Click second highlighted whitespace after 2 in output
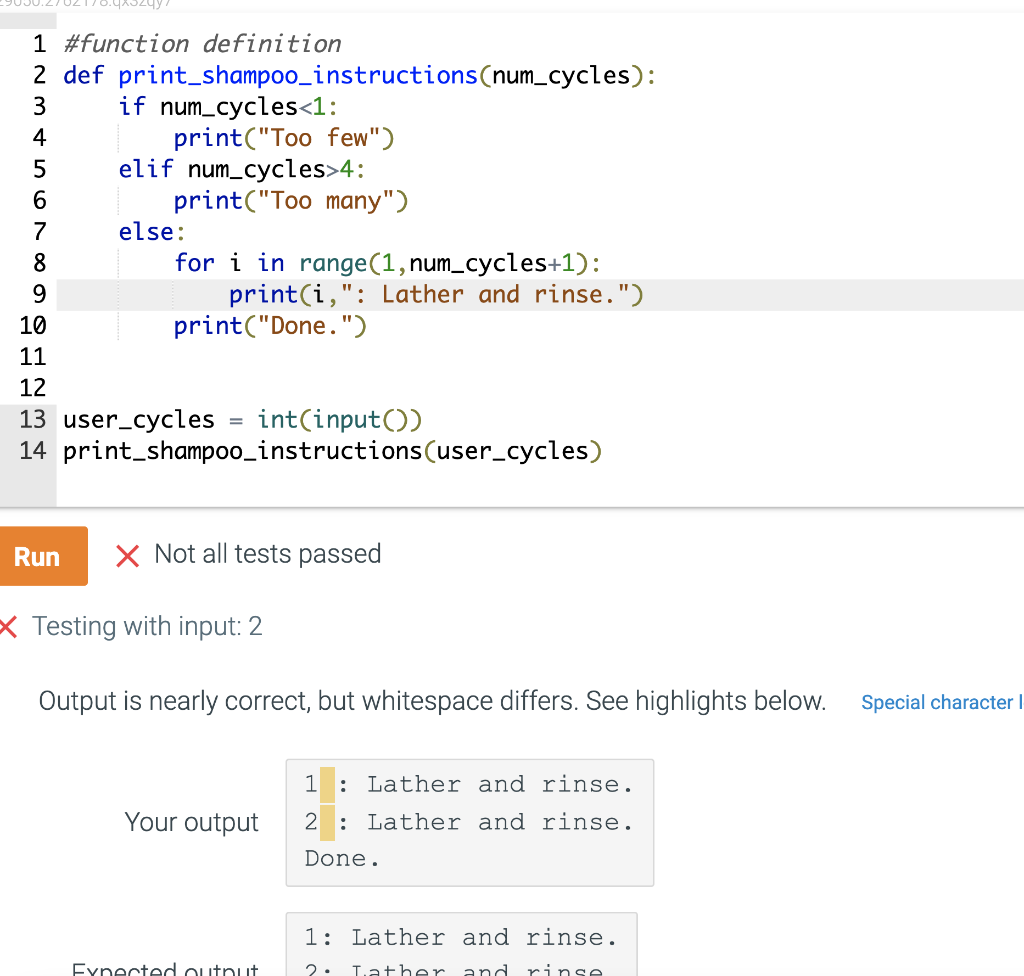The image size is (1024, 976). pyautogui.click(x=327, y=822)
